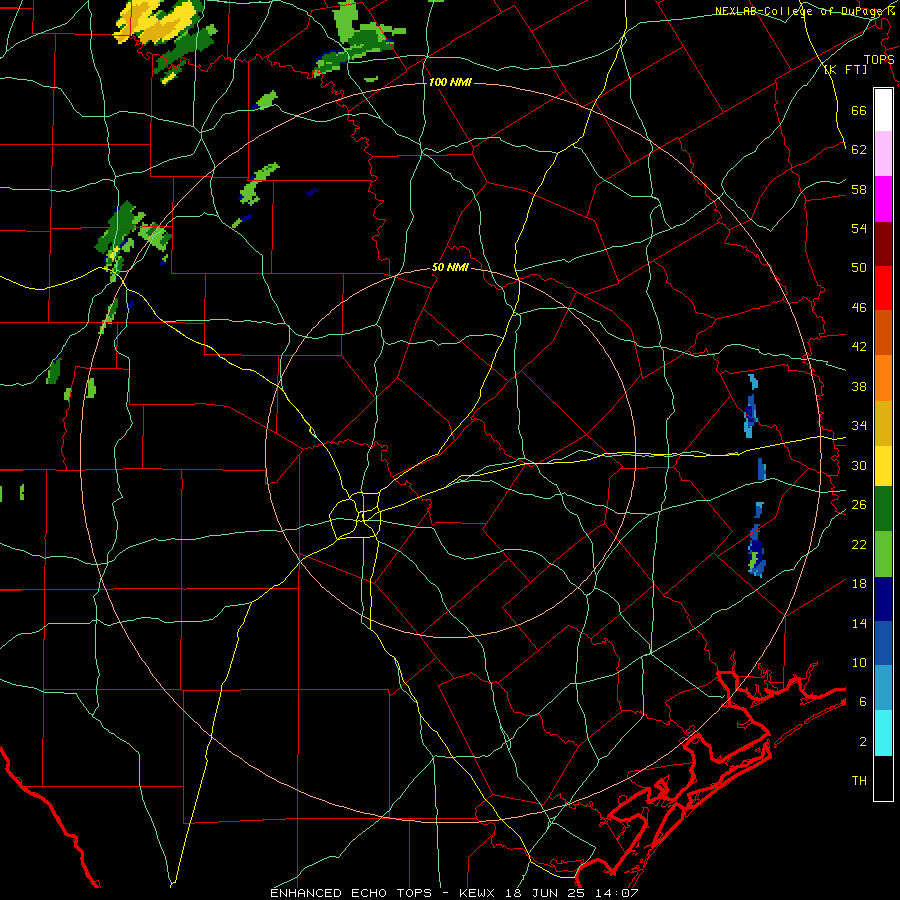The image size is (900, 900).
Task: Click the '14:07' timestamp in caption
Action: point(617,893)
